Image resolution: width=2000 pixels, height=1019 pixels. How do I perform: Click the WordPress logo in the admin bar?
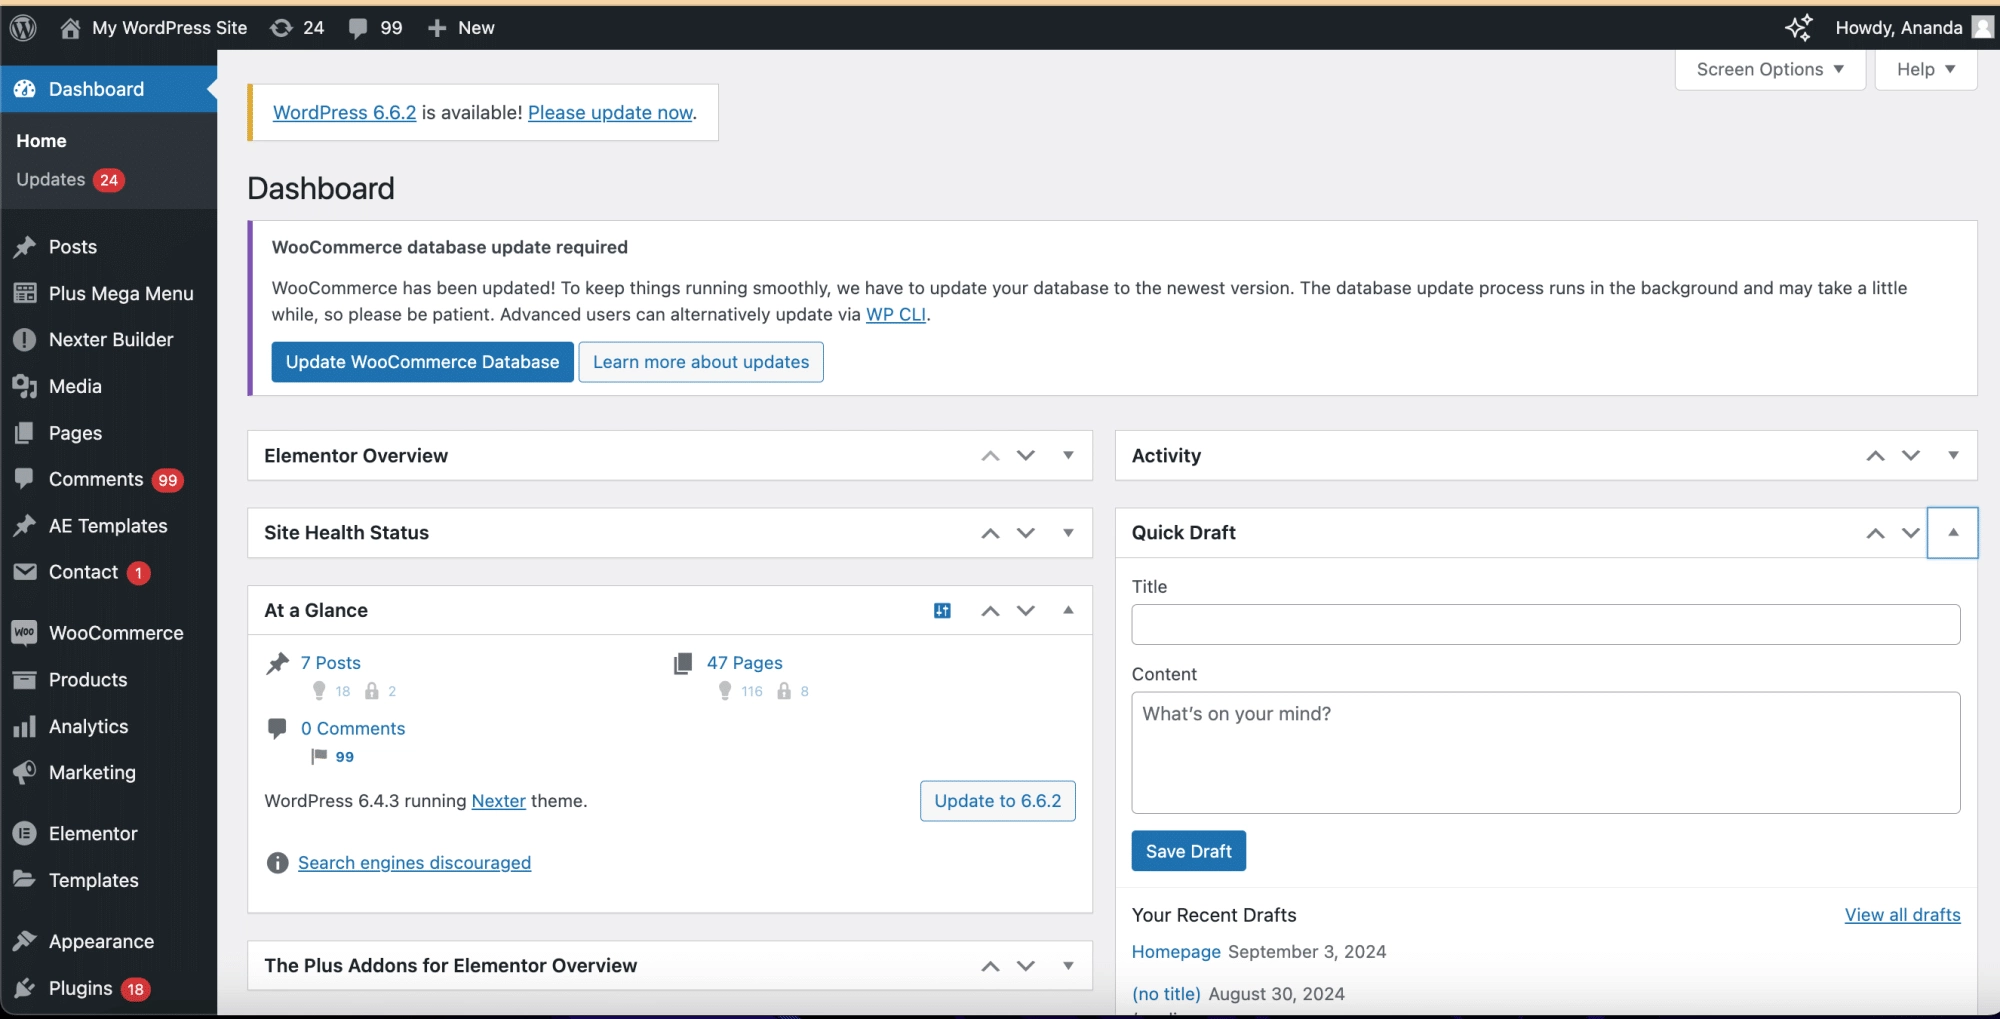pyautogui.click(x=22, y=27)
